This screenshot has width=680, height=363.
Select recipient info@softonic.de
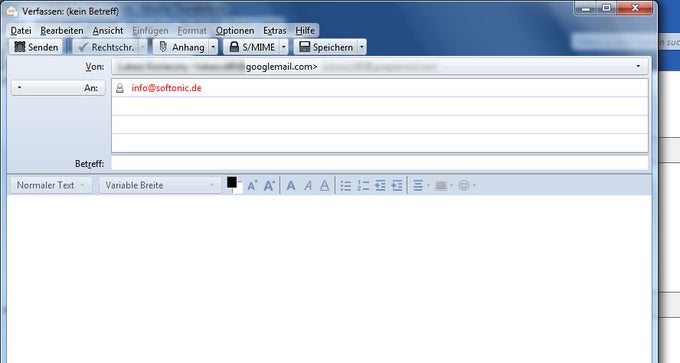pyautogui.click(x=167, y=88)
